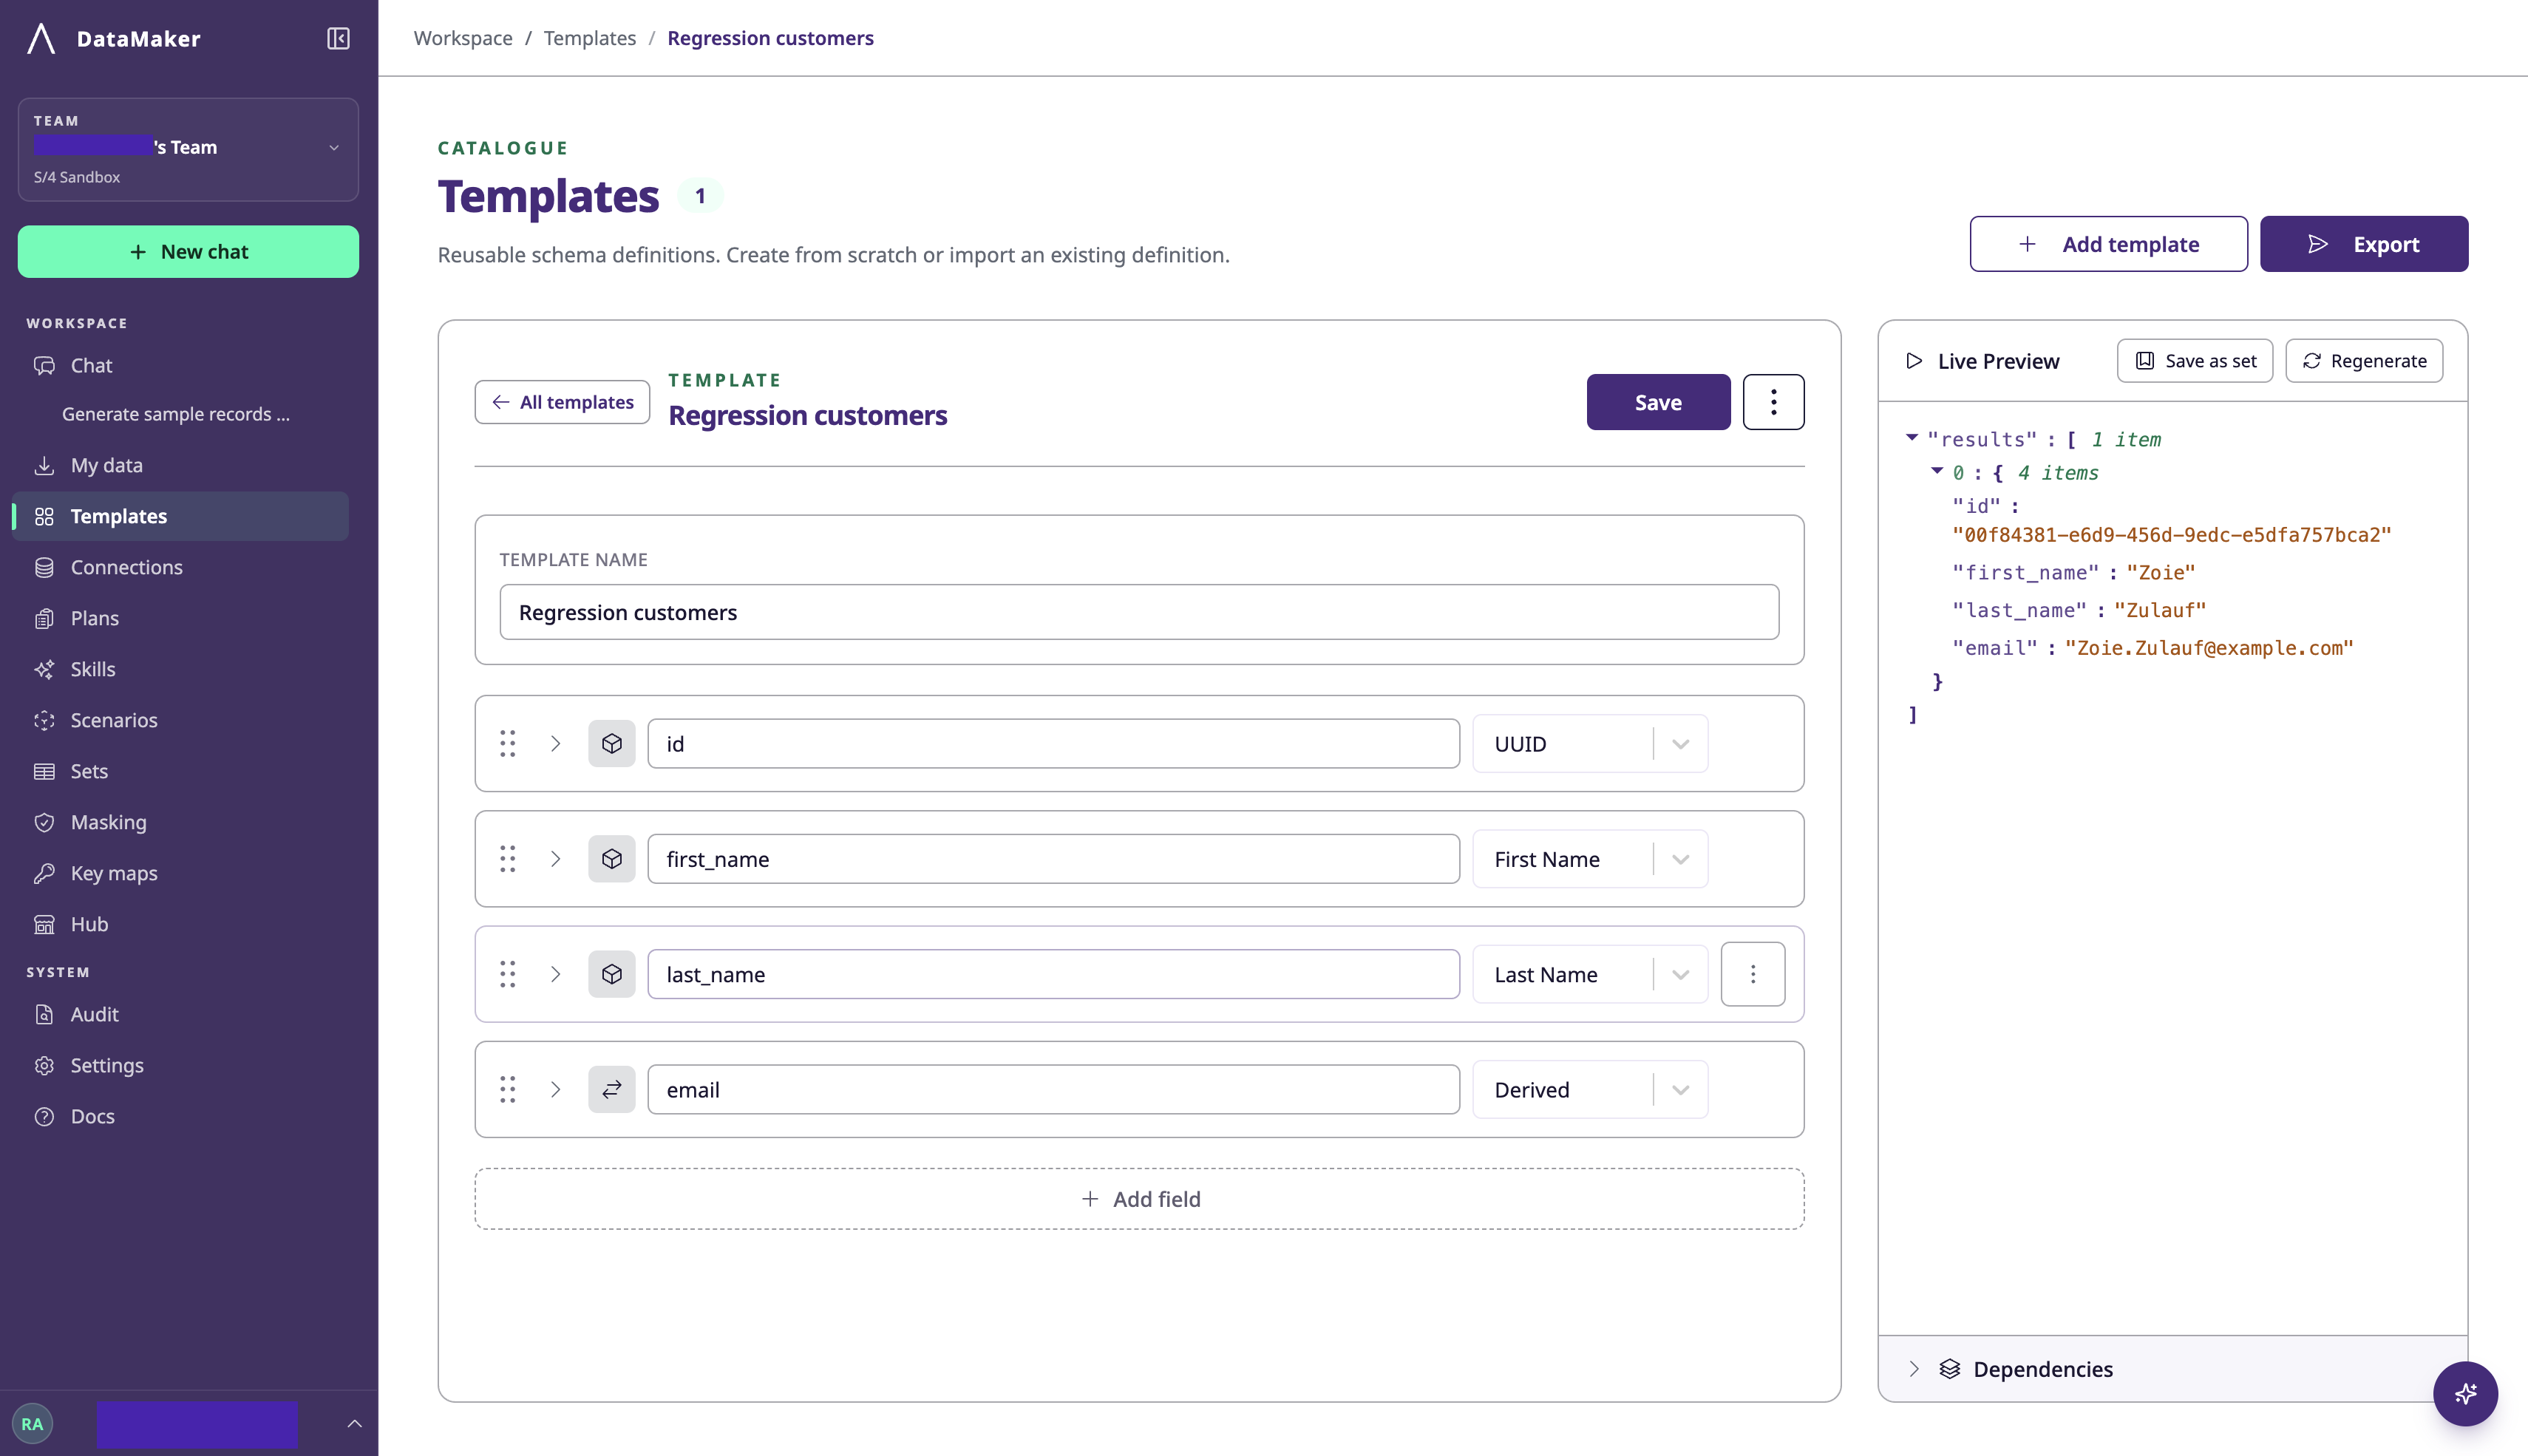Image resolution: width=2528 pixels, height=1456 pixels.
Task: Grab the drag handle of first_name row
Action: tap(508, 859)
